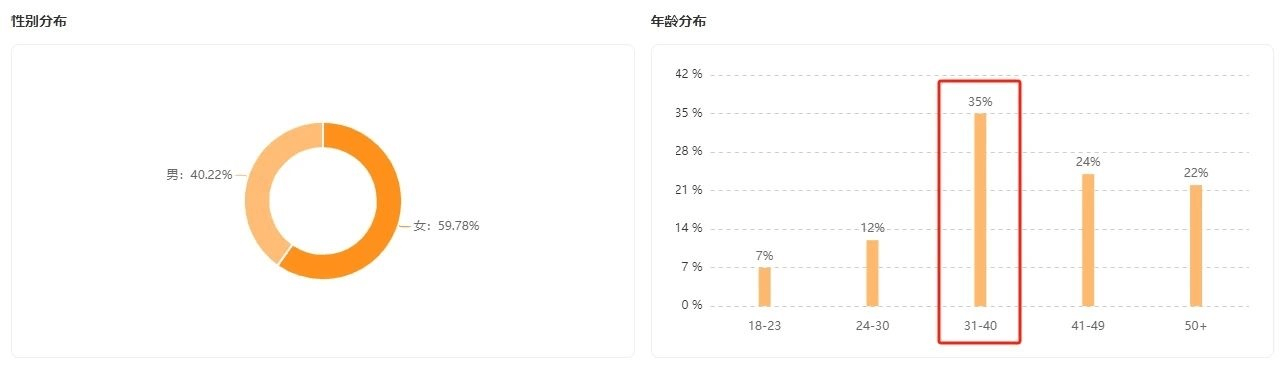Click the 18-23 x-axis label
The width and height of the screenshot is (1288, 368).
pyautogui.click(x=765, y=327)
